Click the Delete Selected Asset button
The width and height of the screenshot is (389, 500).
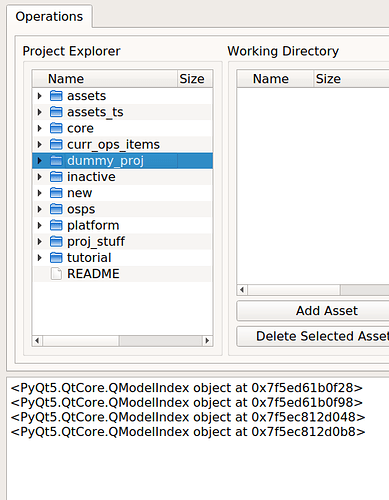(x=322, y=336)
